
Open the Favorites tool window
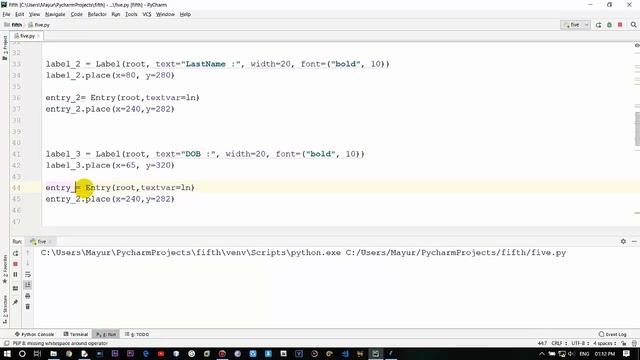click(x=5, y=269)
